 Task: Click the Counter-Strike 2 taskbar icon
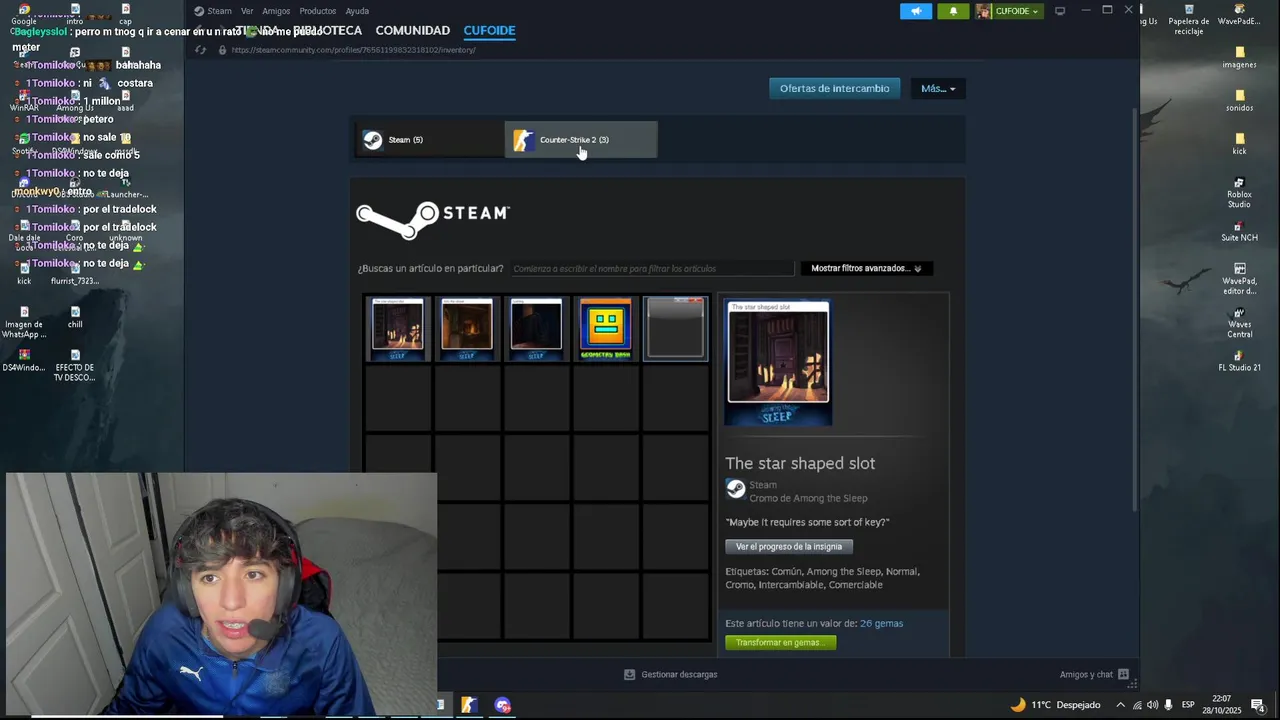[468, 705]
